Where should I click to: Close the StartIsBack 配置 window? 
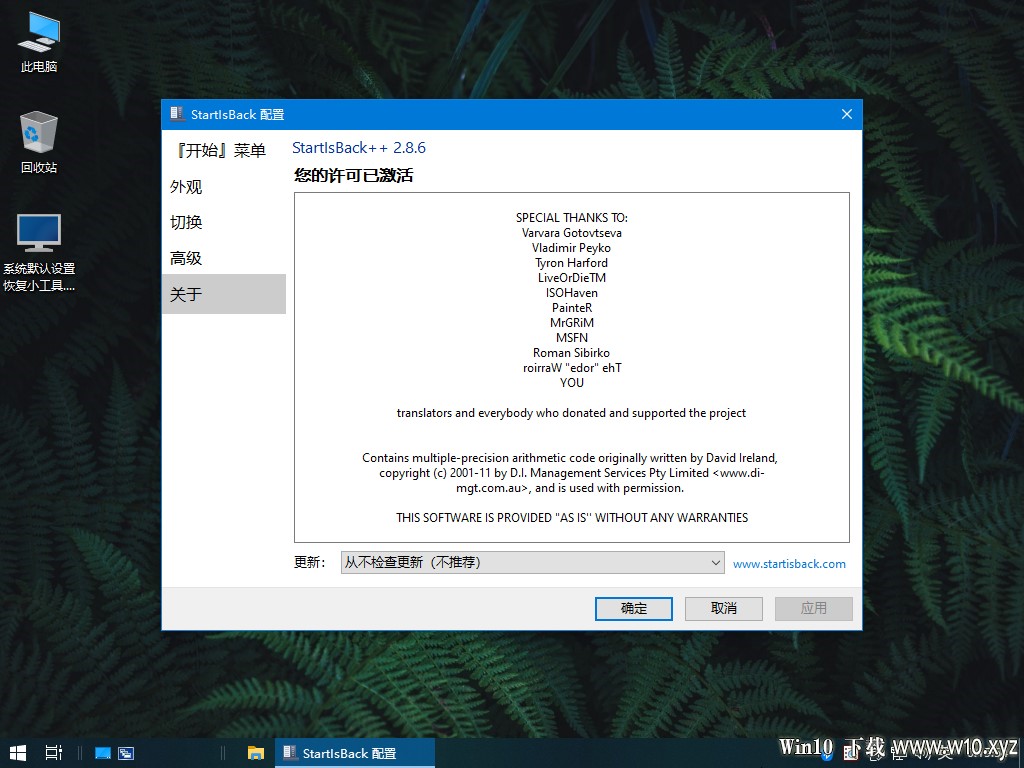846,114
